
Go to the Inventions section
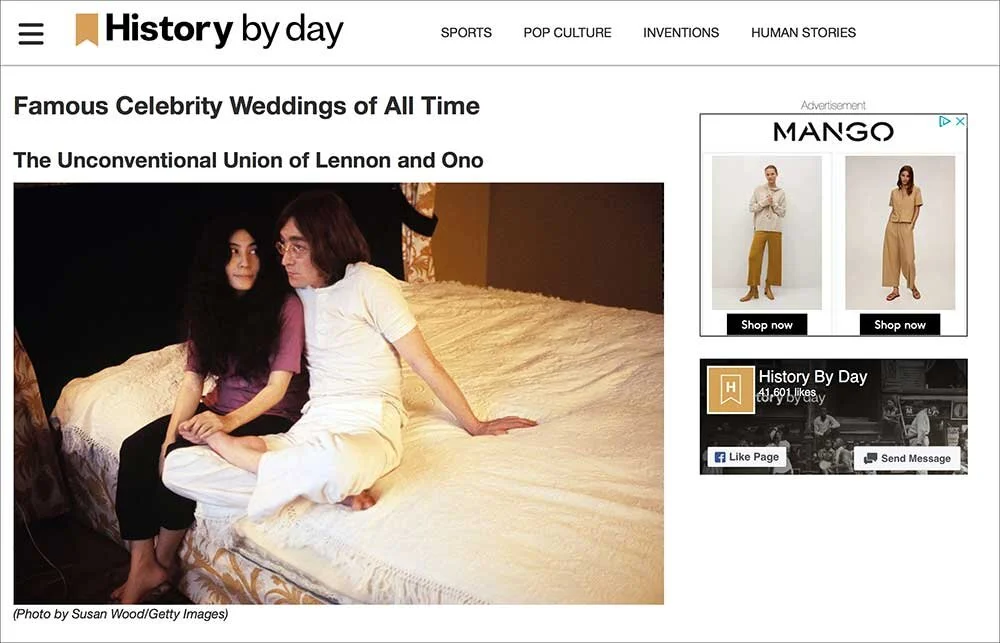680,33
